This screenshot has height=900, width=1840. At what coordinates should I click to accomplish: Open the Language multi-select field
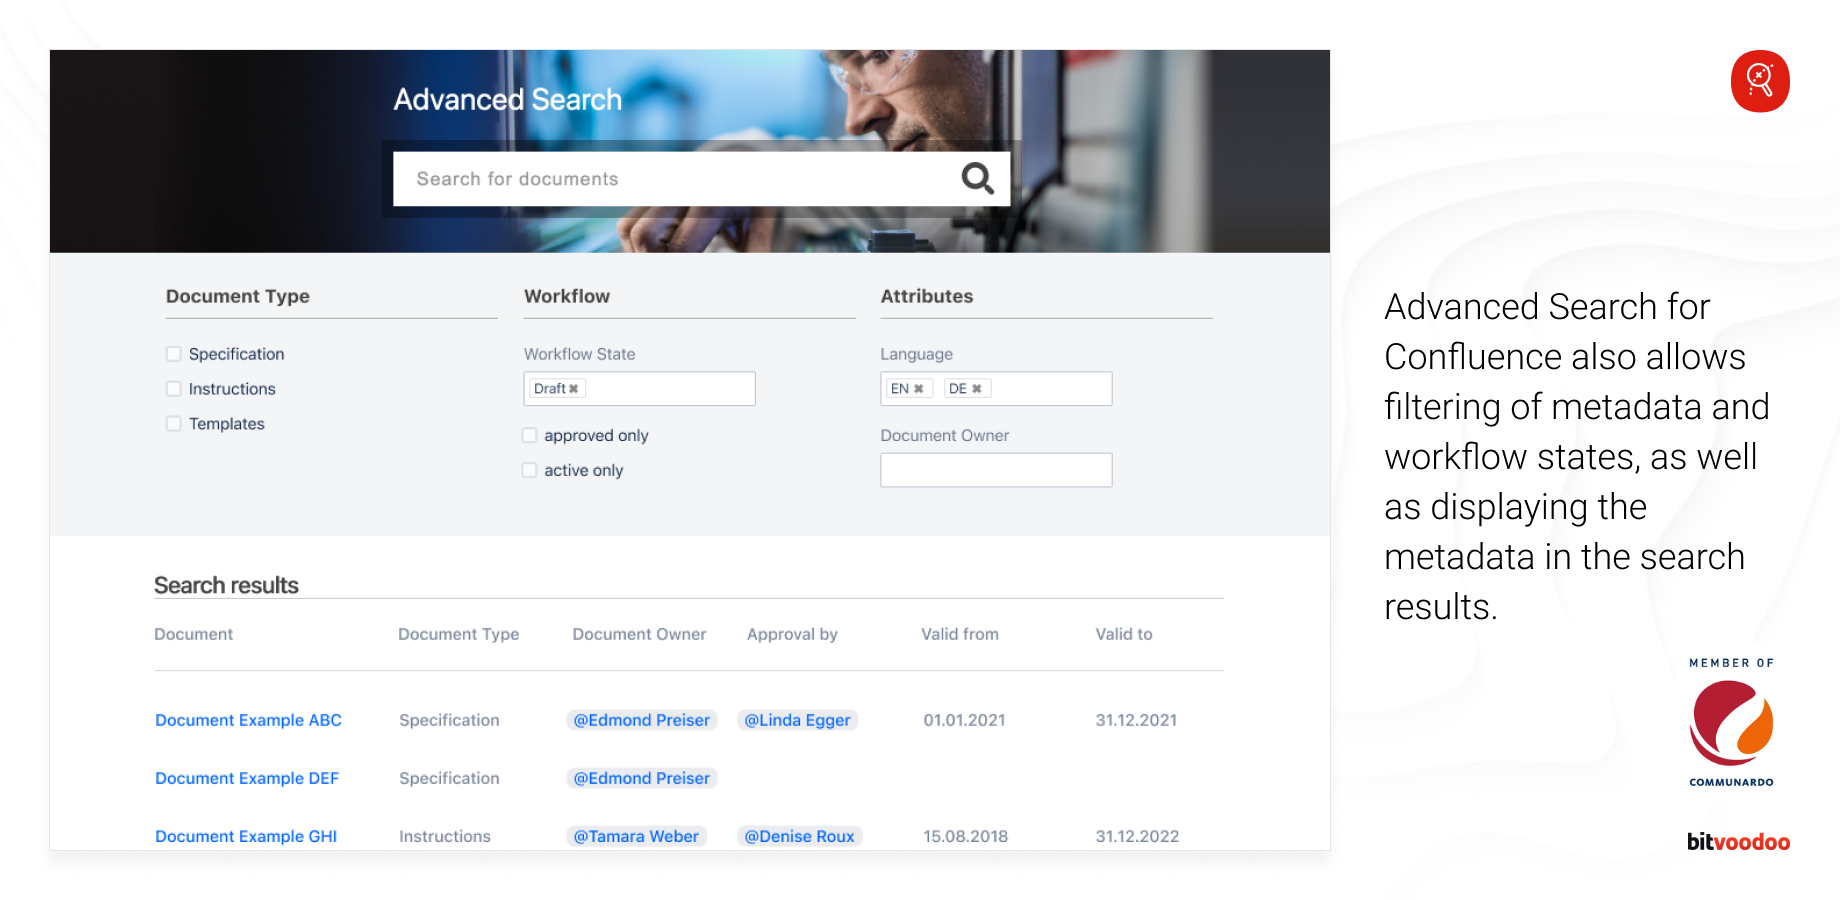click(996, 389)
